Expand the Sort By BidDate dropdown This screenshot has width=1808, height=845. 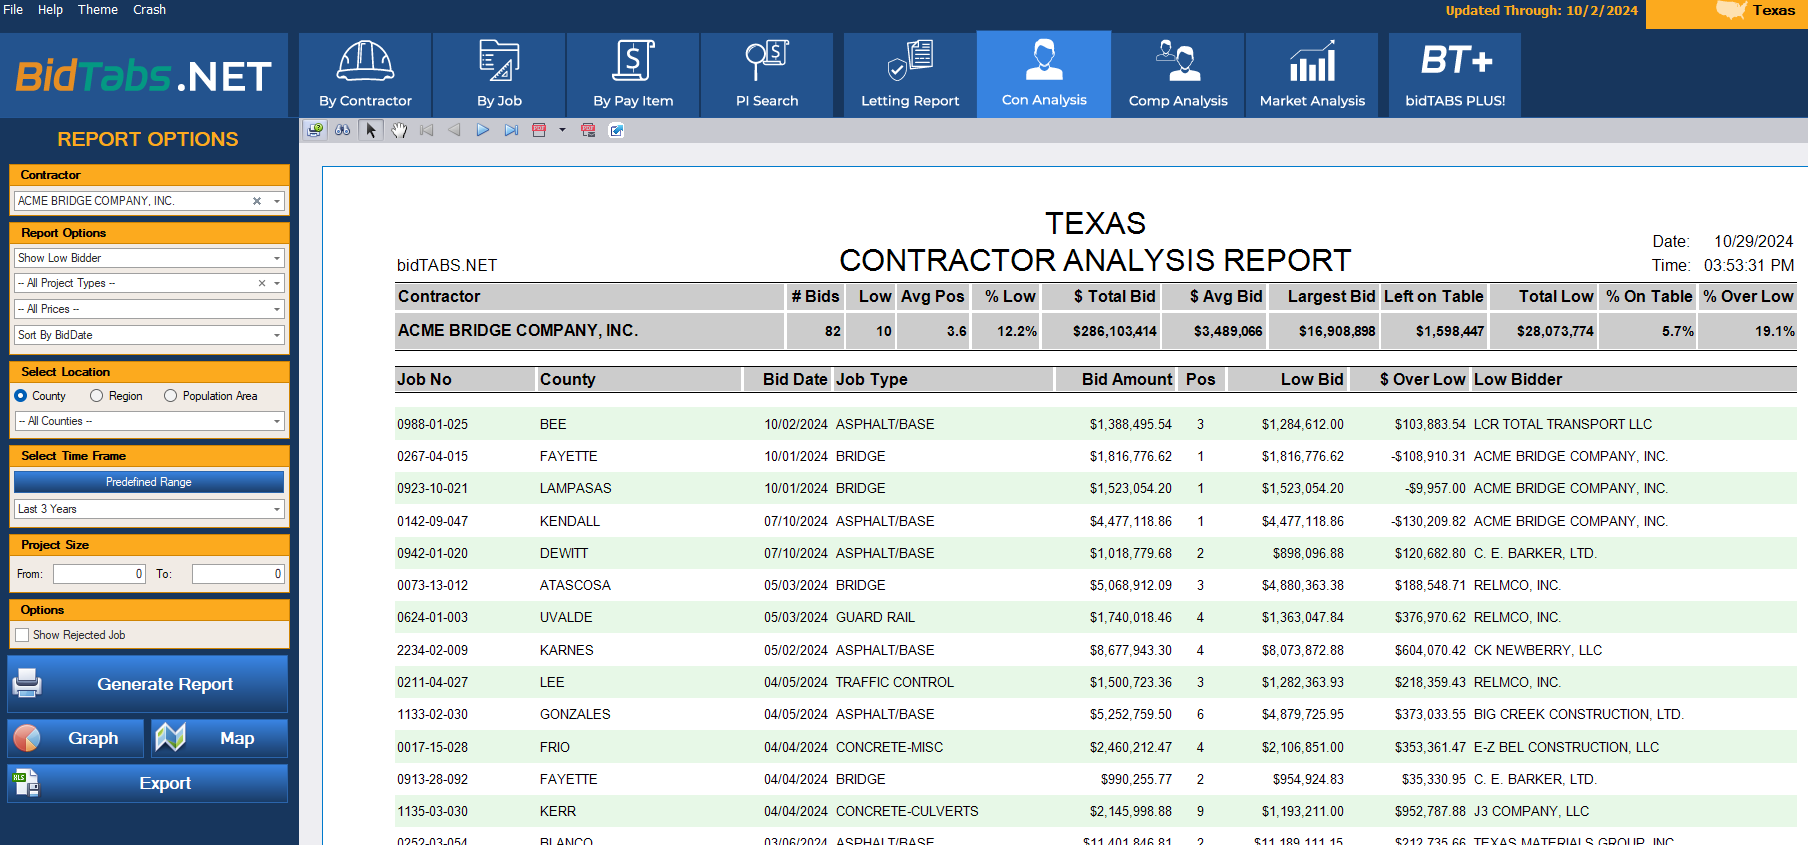point(277,335)
